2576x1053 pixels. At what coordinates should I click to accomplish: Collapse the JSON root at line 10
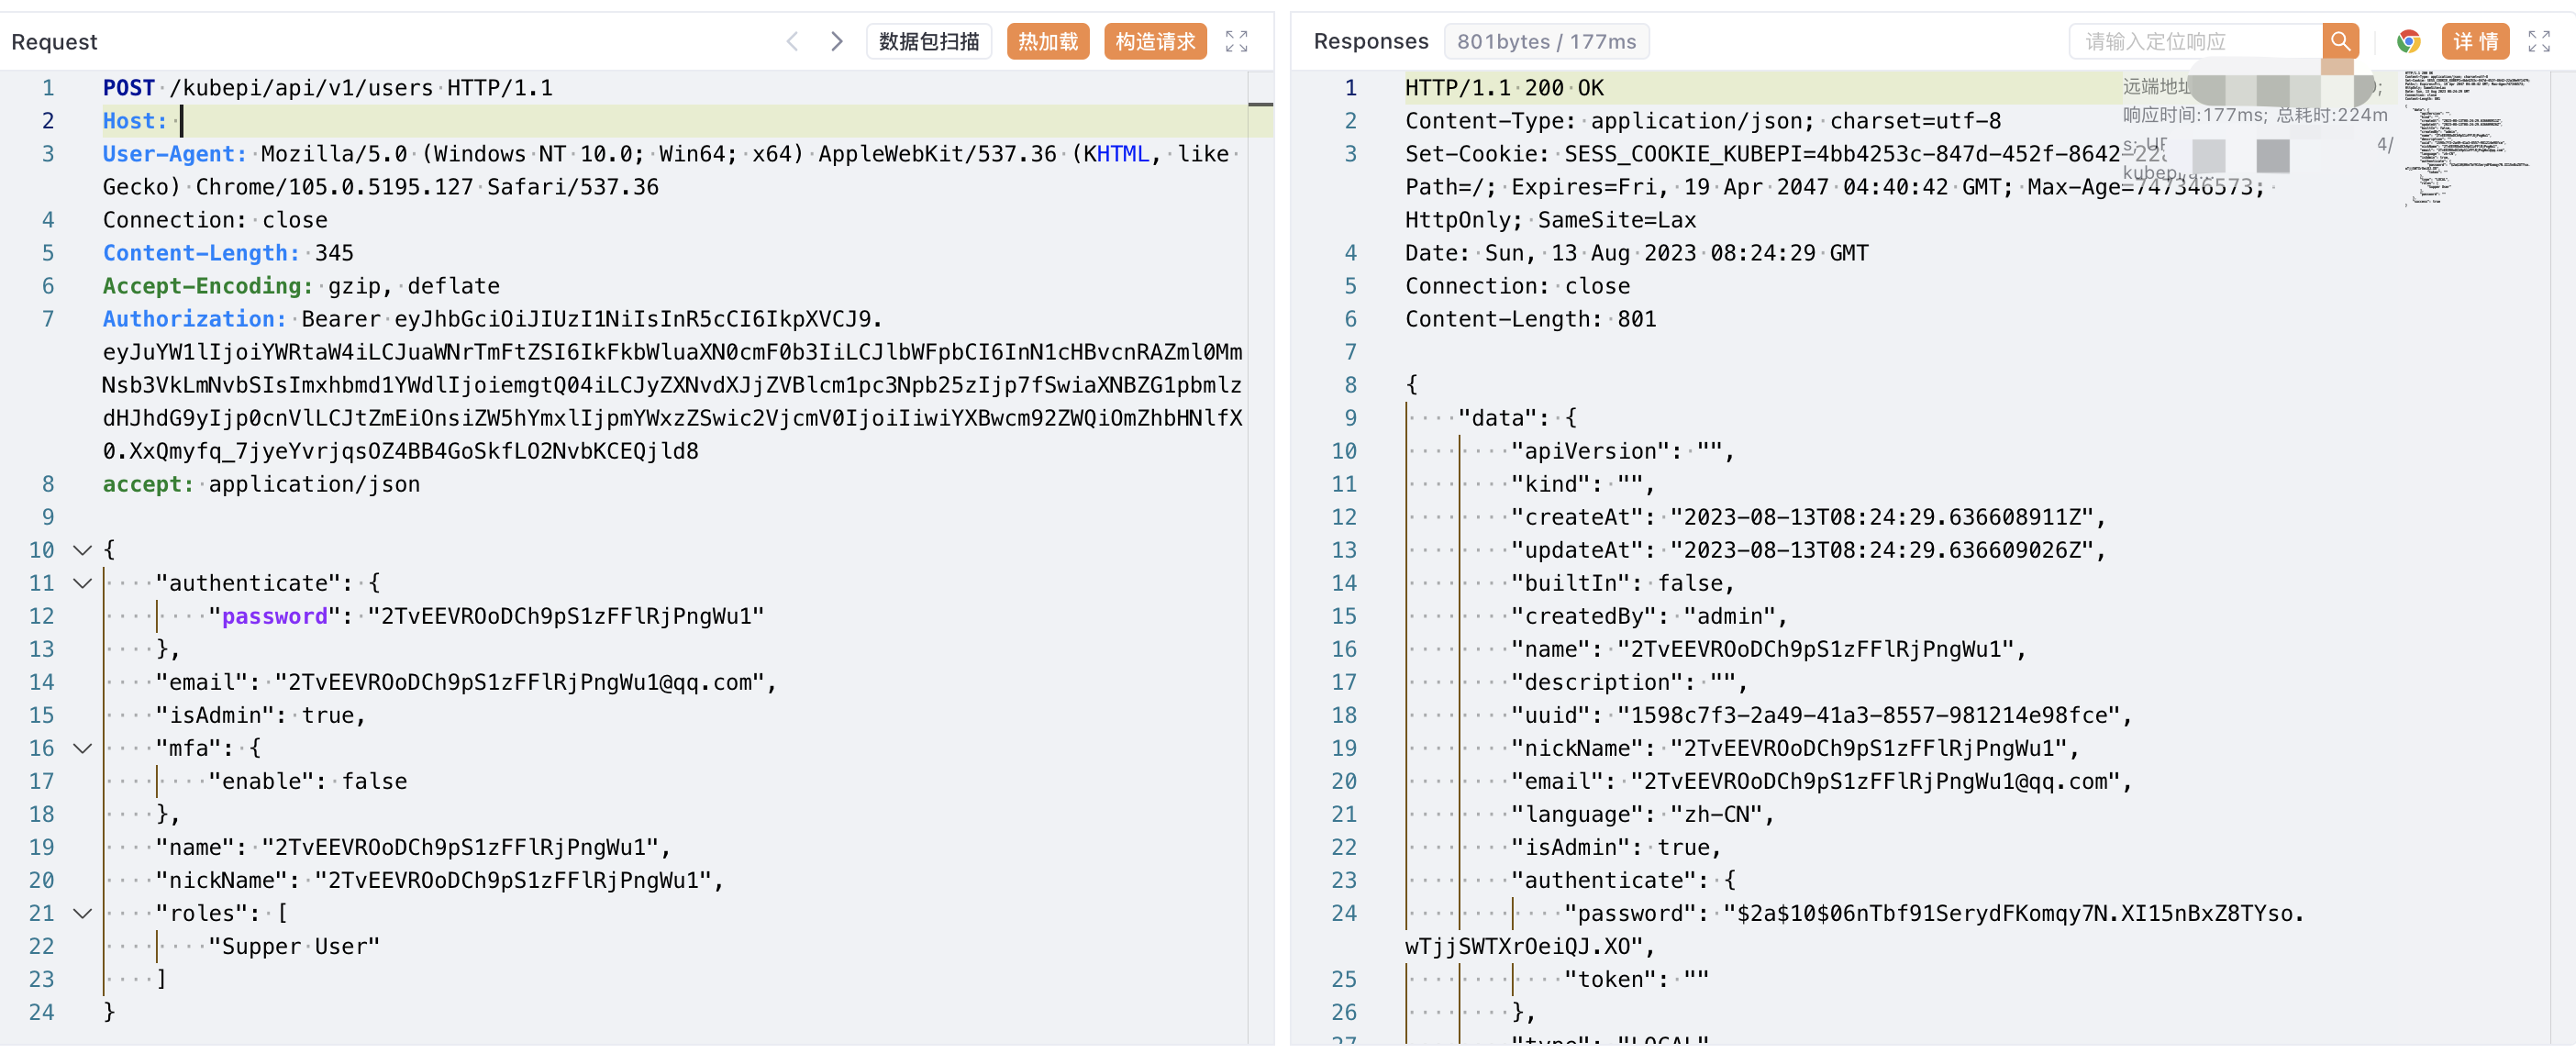click(83, 550)
